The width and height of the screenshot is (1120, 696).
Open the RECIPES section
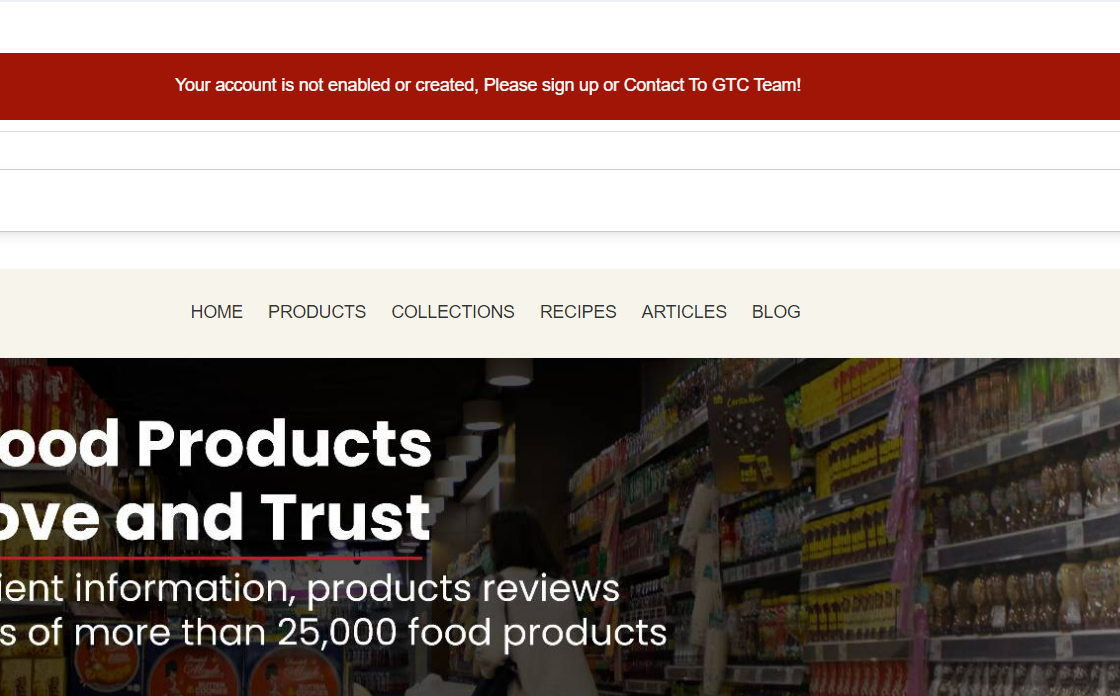(x=578, y=312)
